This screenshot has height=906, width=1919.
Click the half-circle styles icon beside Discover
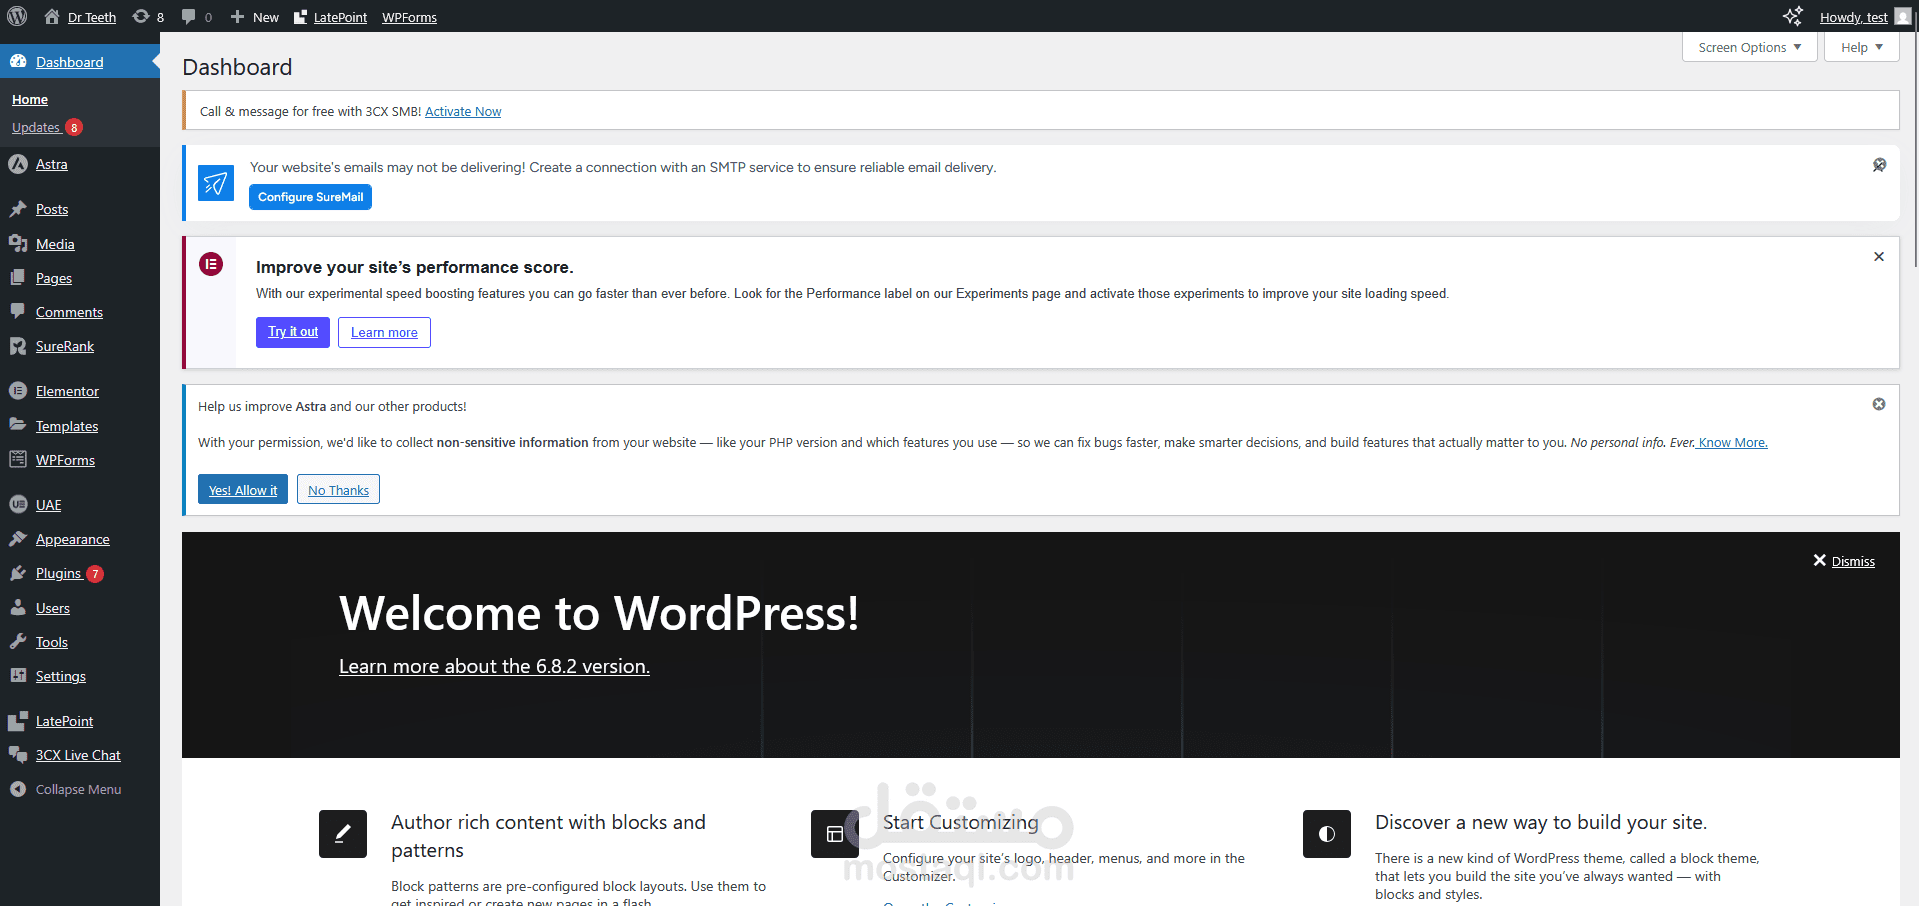point(1327,834)
